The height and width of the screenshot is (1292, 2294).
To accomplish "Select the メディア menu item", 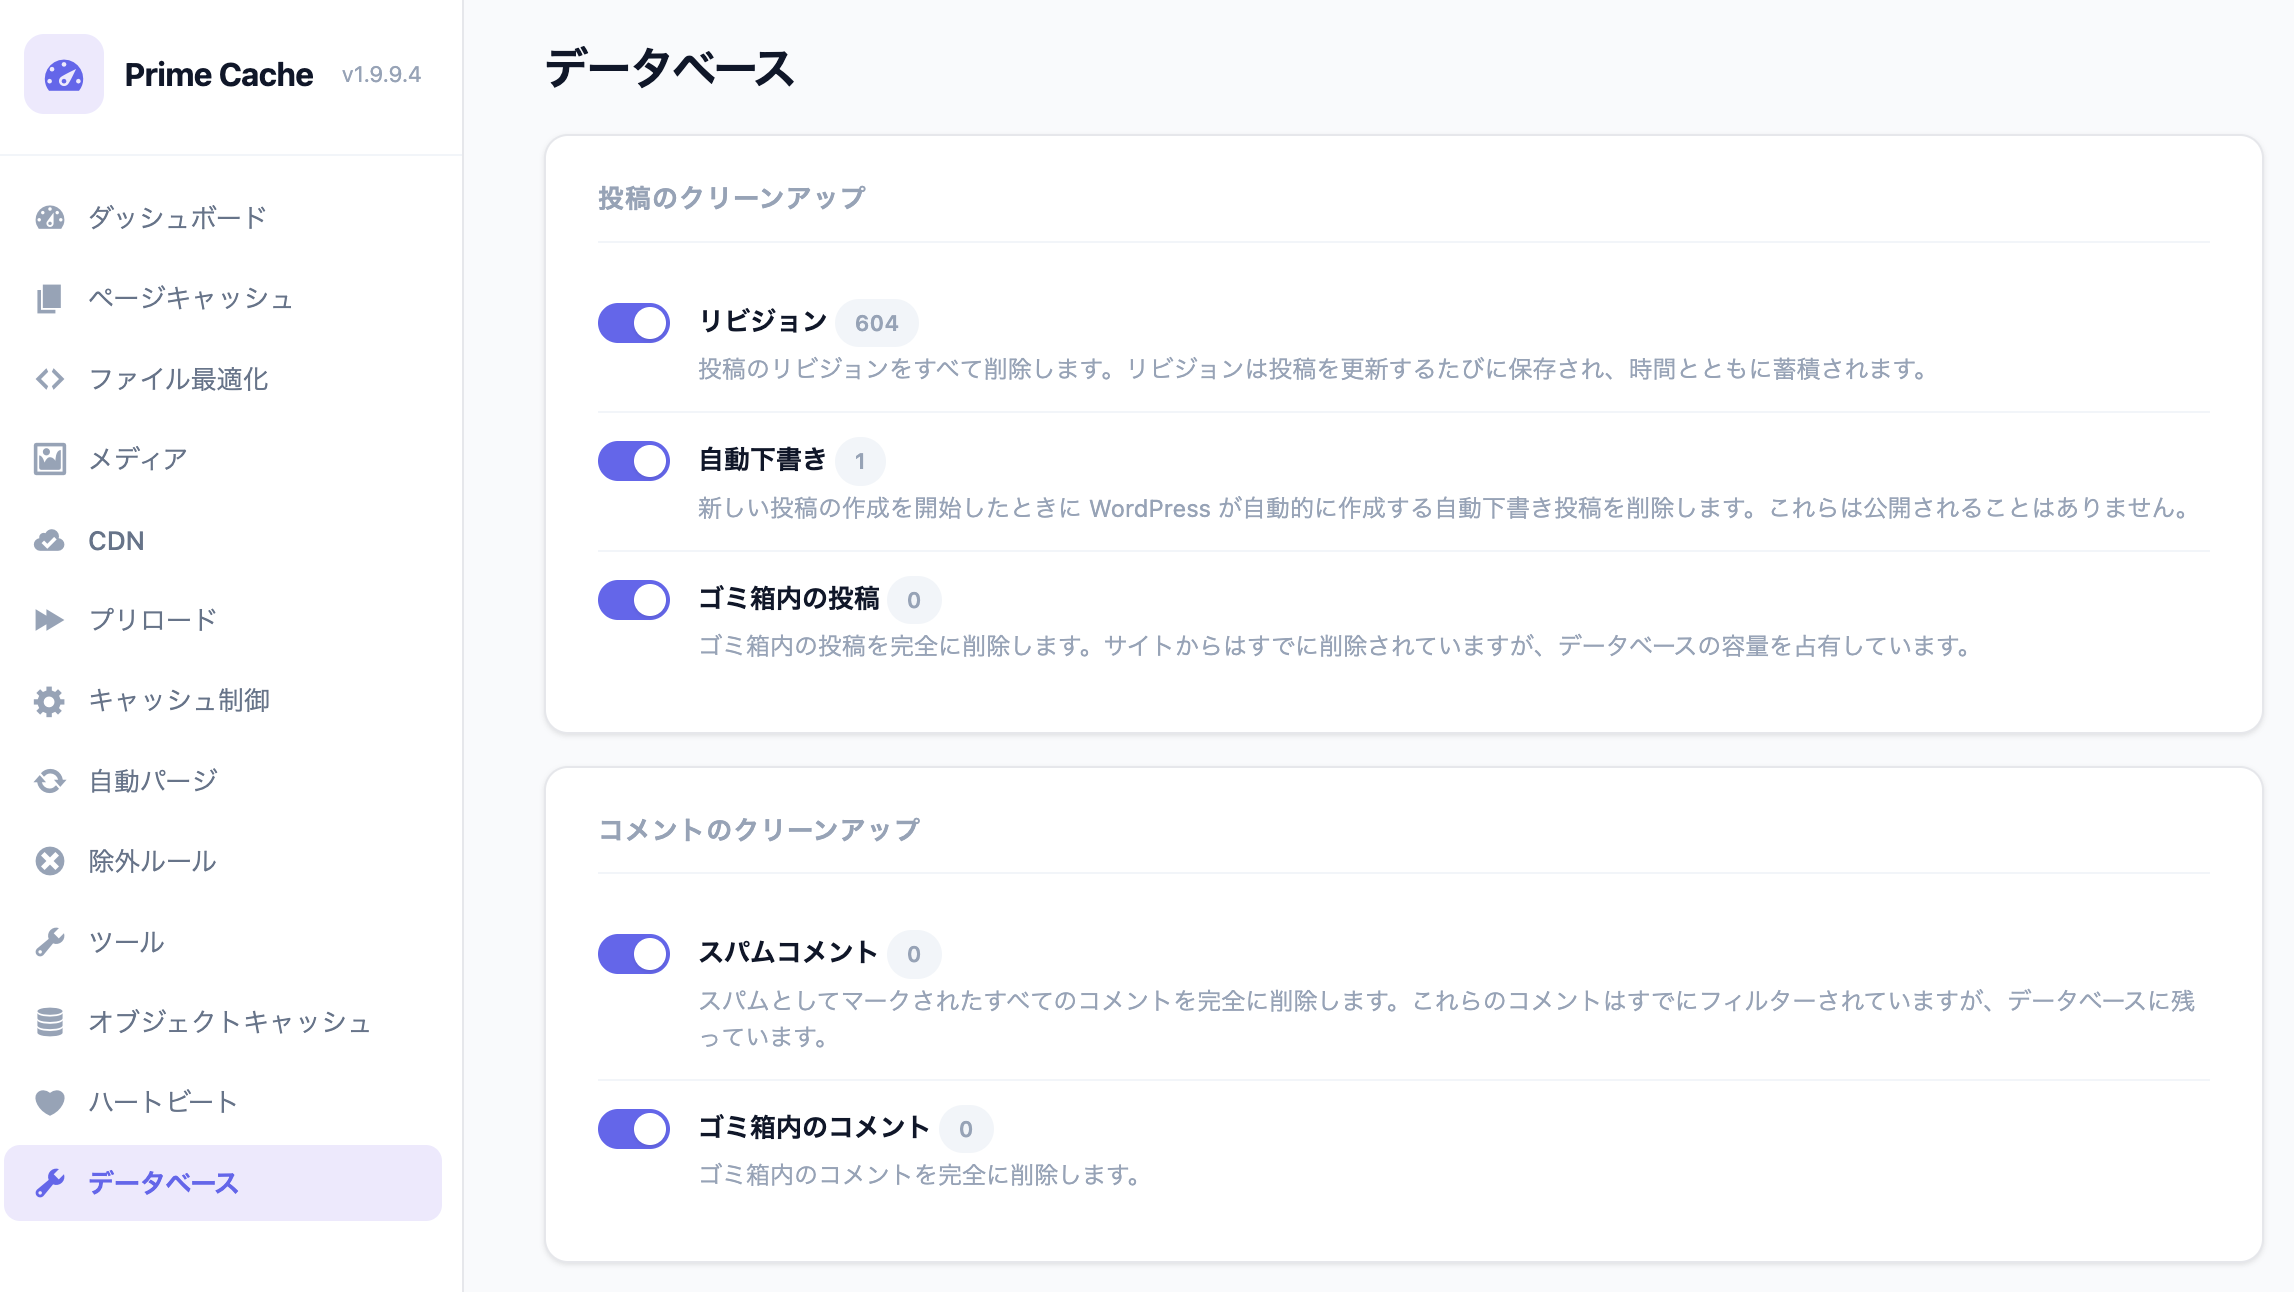I will [223, 459].
